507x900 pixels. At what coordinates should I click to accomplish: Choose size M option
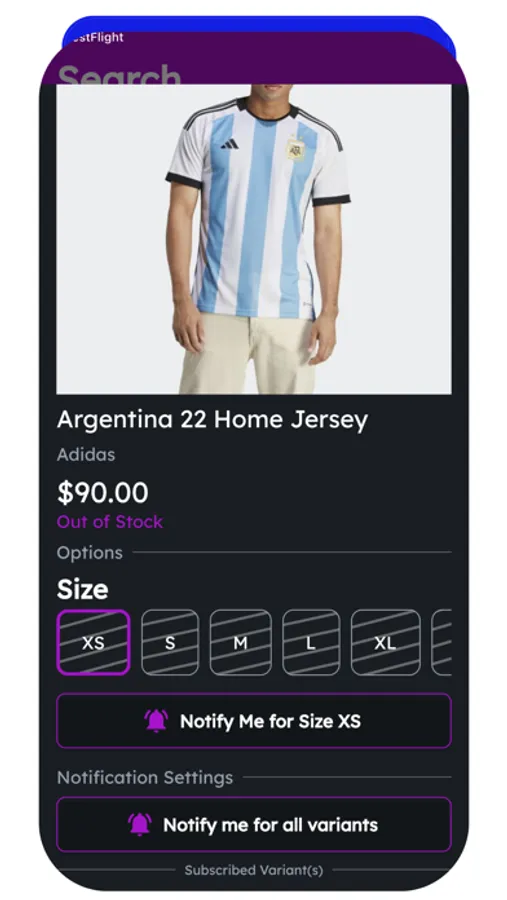tap(241, 642)
